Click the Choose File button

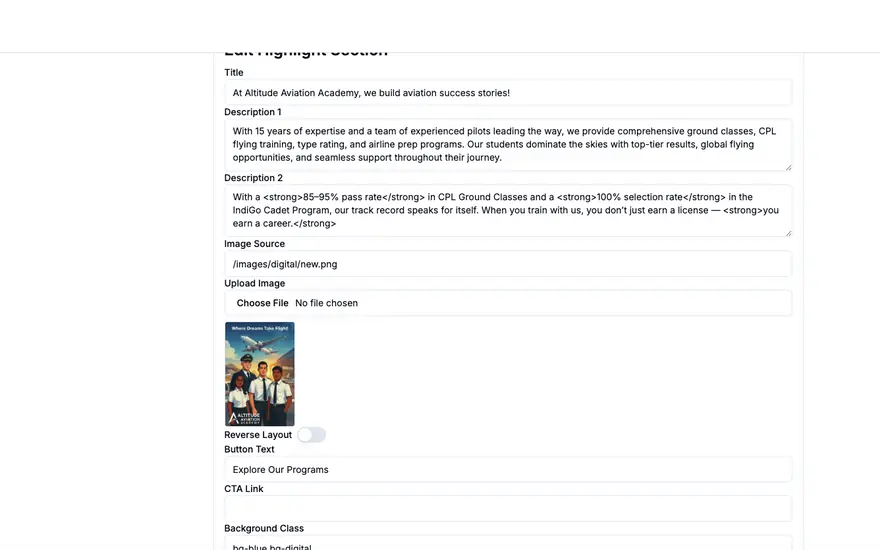pos(262,303)
